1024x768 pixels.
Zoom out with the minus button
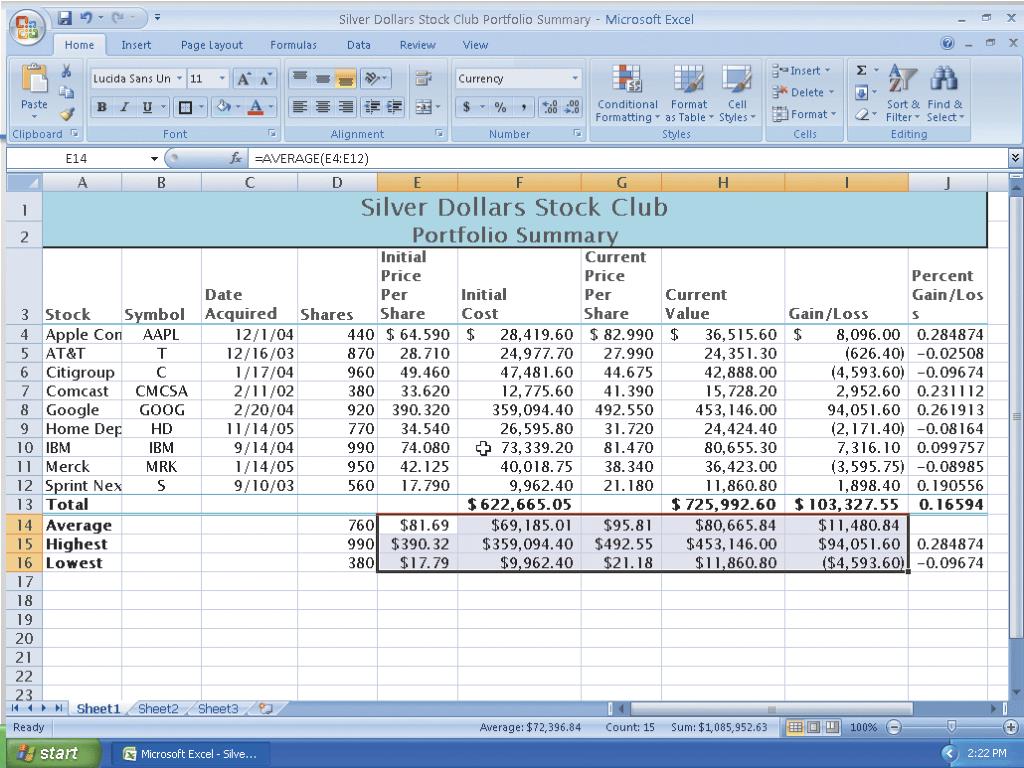(894, 727)
